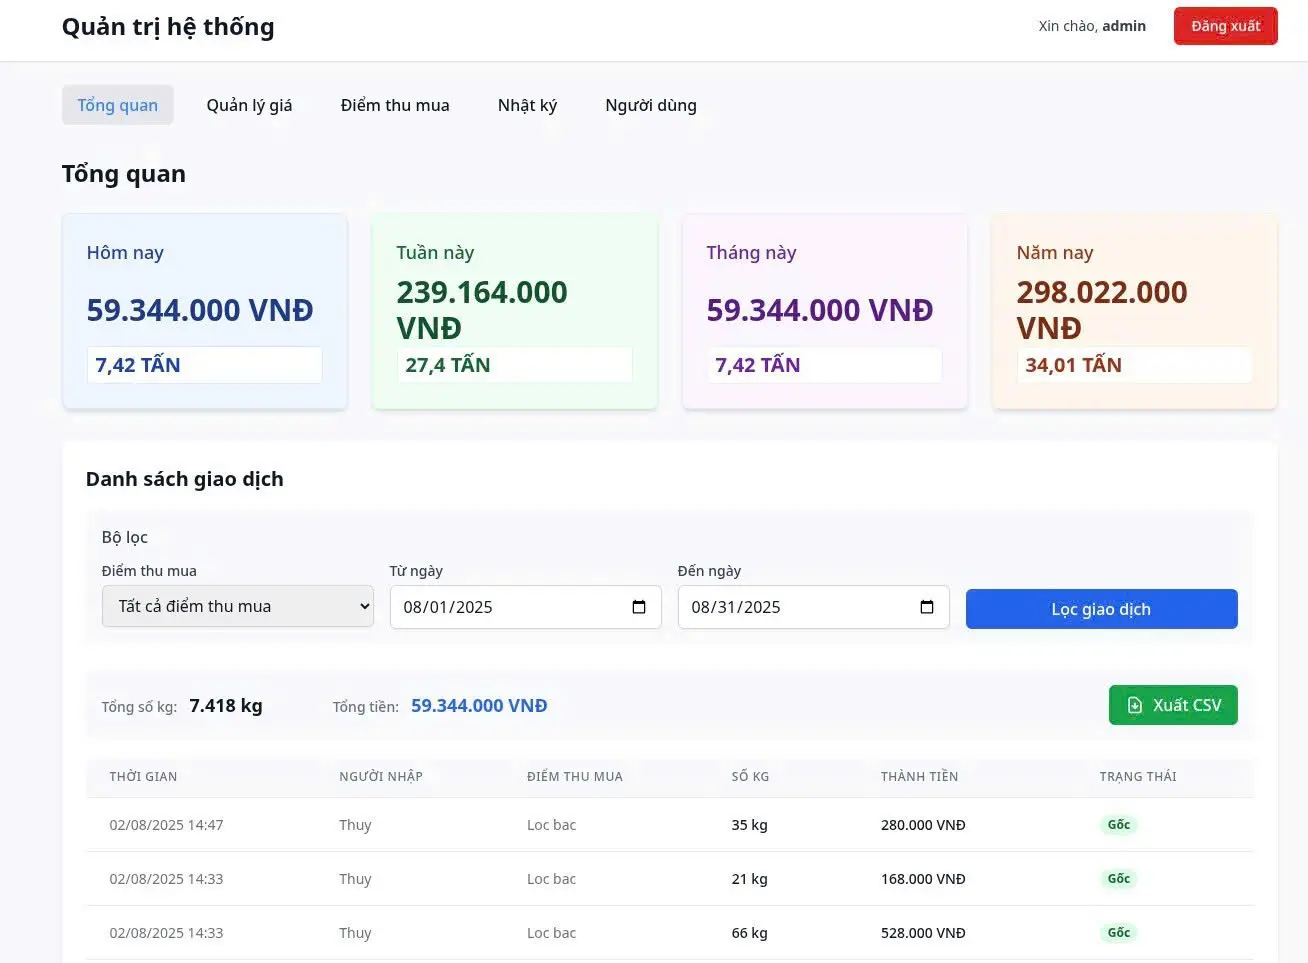Select the Tổng quan tab
The image size is (1308, 963).
click(118, 105)
